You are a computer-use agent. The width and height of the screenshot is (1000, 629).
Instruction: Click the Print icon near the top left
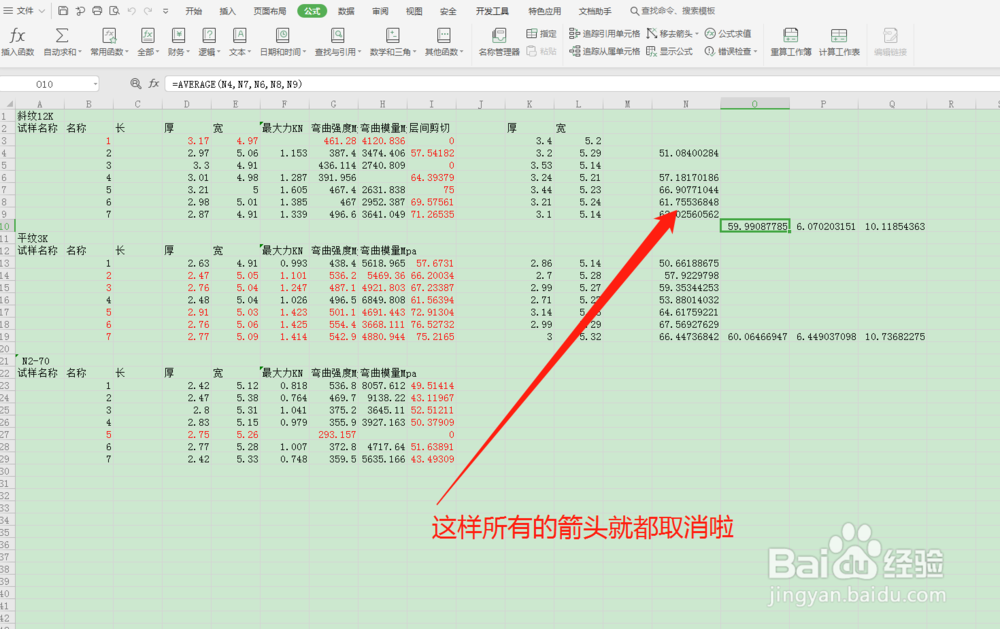[x=96, y=9]
